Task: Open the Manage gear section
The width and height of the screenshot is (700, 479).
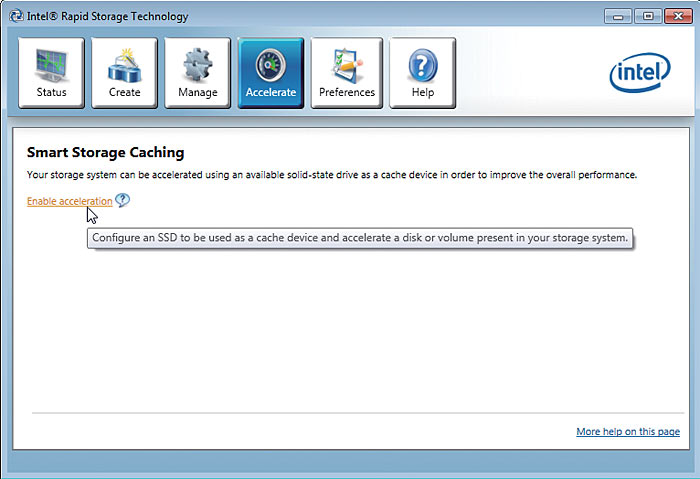Action: click(x=198, y=73)
